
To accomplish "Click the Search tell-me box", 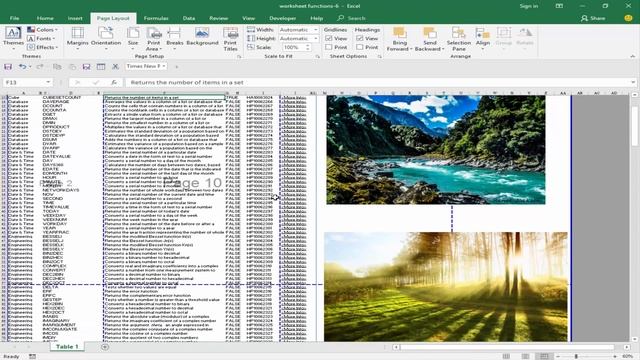I will point(351,18).
